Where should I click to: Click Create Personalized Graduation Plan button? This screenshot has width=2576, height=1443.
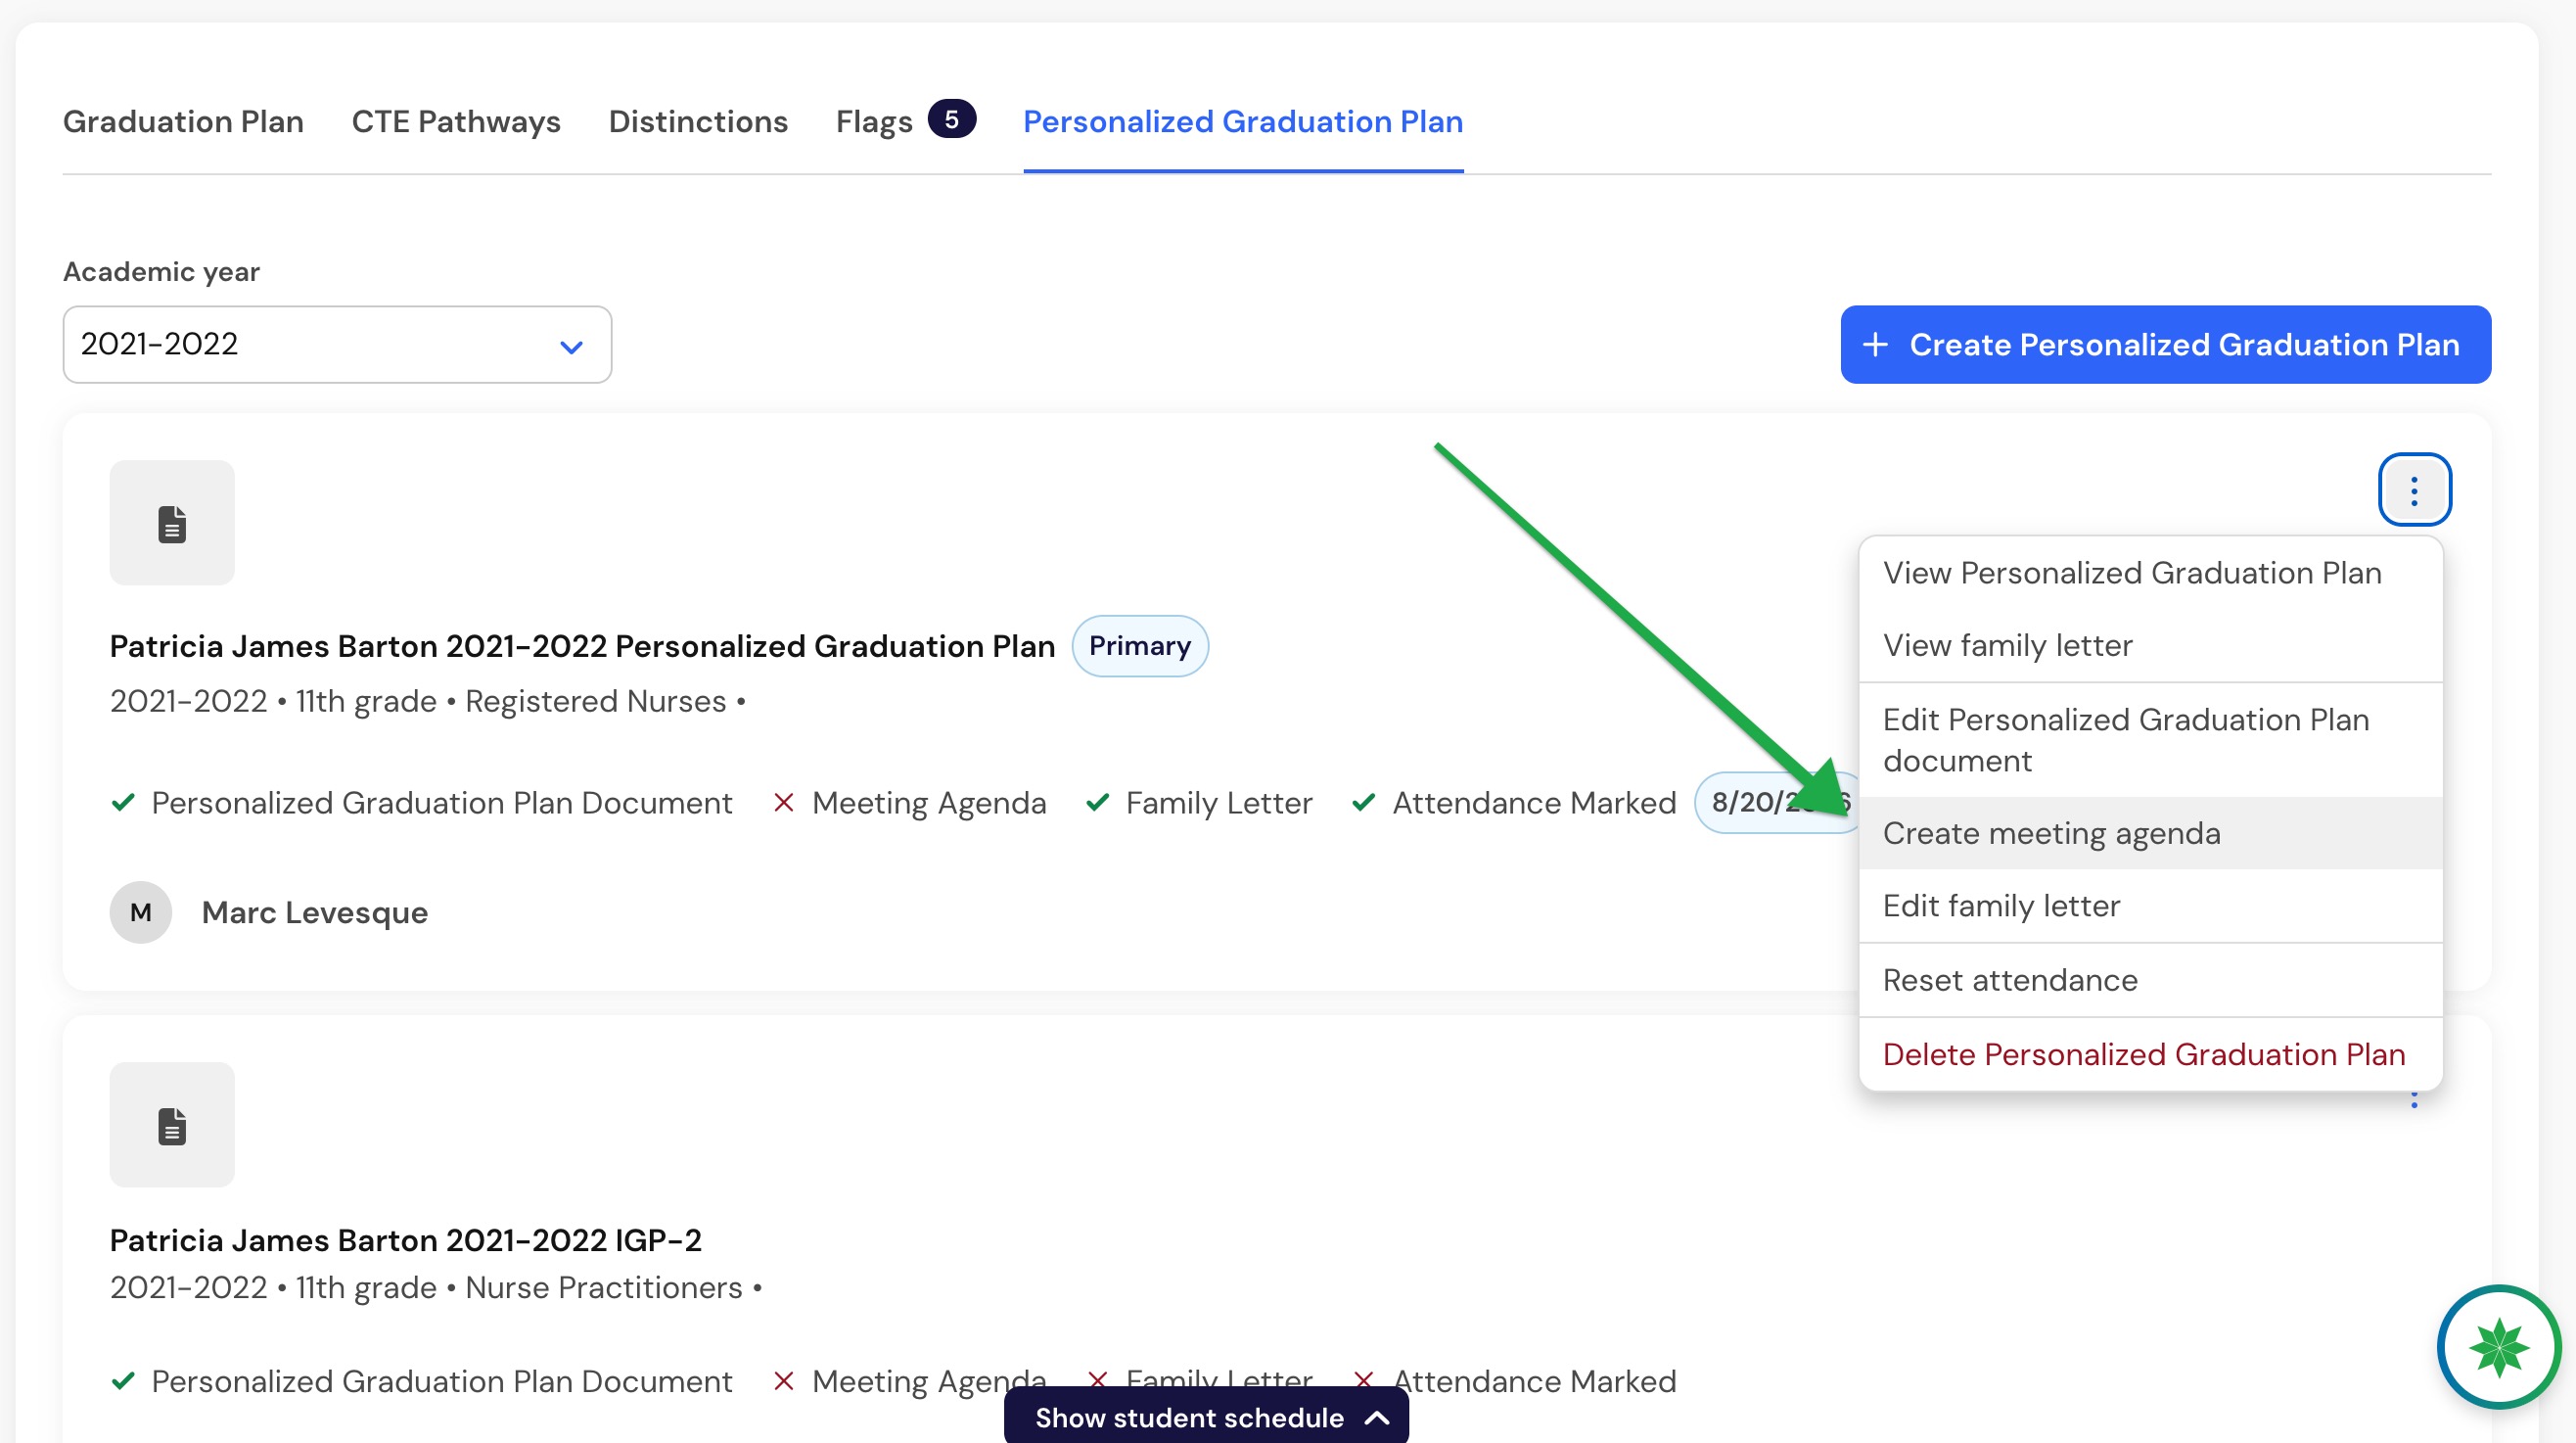tap(2166, 345)
